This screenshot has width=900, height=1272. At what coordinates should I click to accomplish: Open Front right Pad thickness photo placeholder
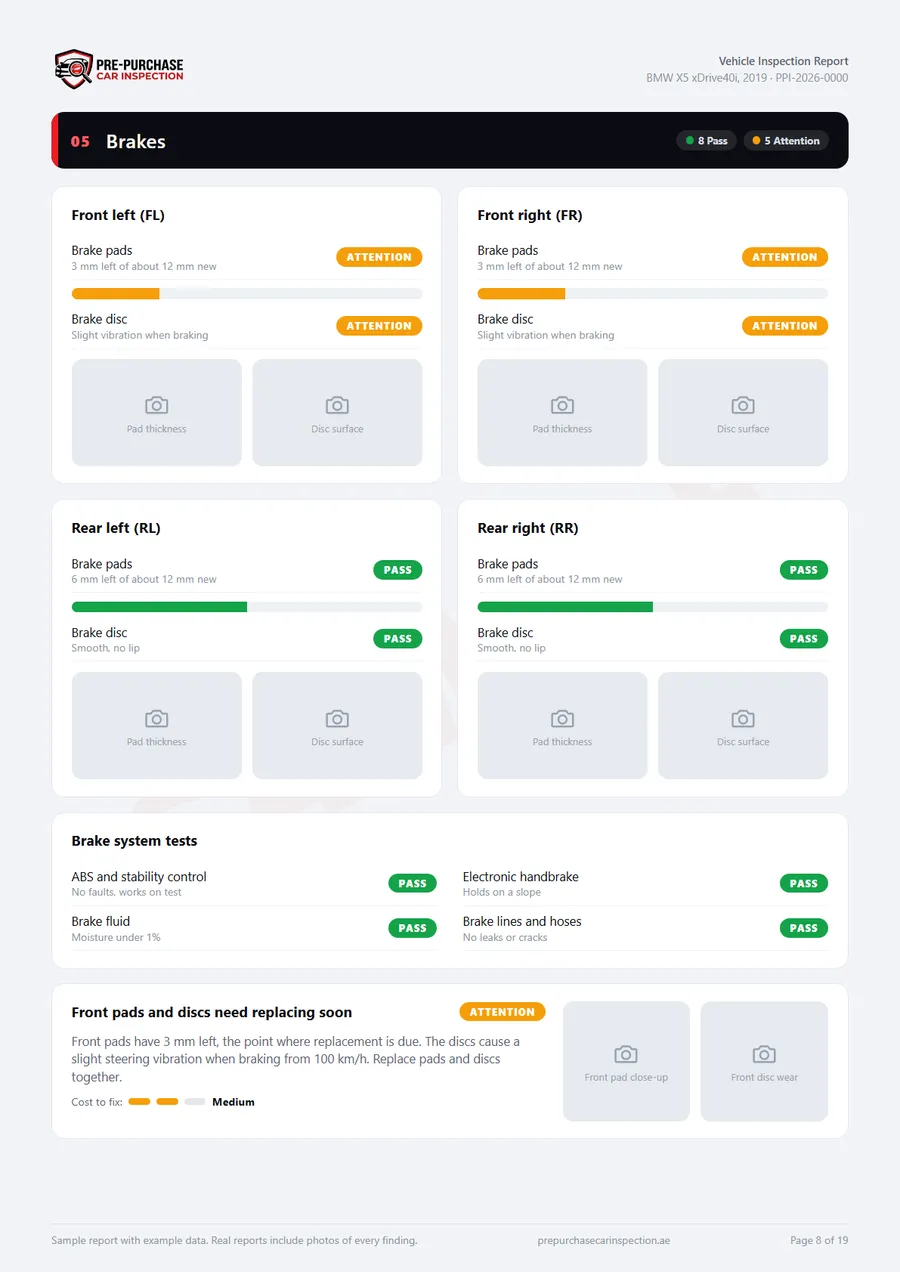pos(563,413)
